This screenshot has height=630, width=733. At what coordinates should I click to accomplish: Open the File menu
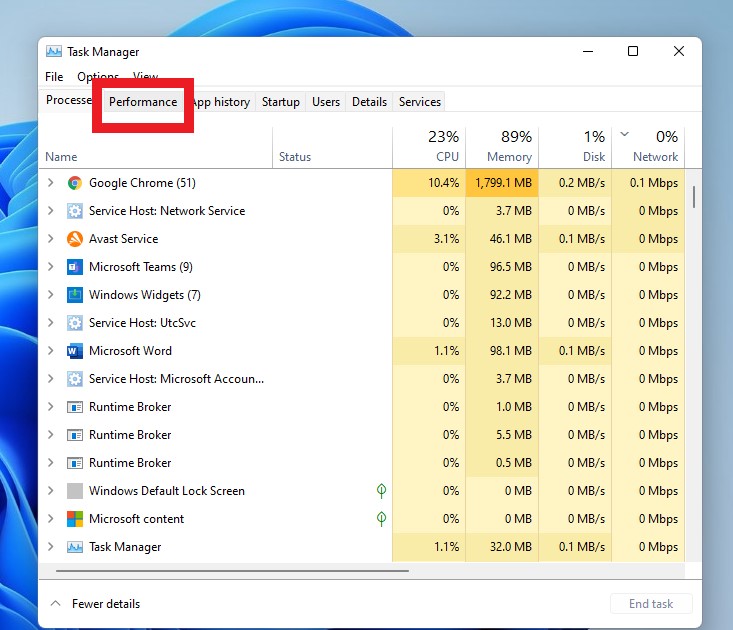click(x=54, y=77)
